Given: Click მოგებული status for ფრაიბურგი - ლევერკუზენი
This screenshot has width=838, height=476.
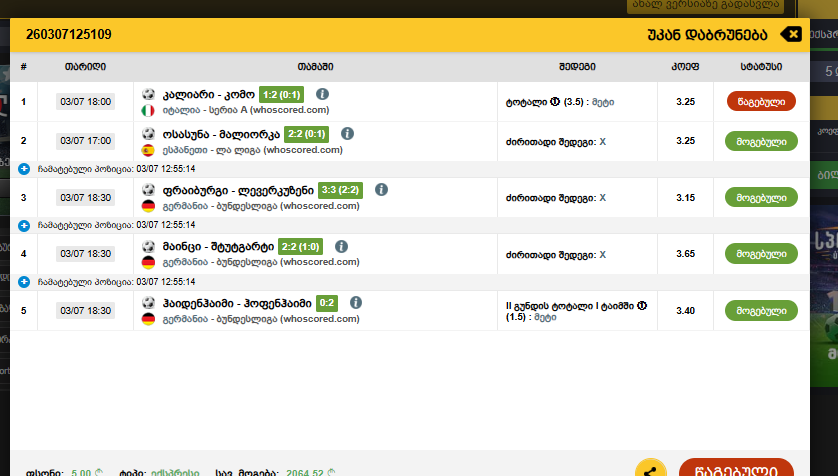Looking at the screenshot, I should click(x=761, y=197).
